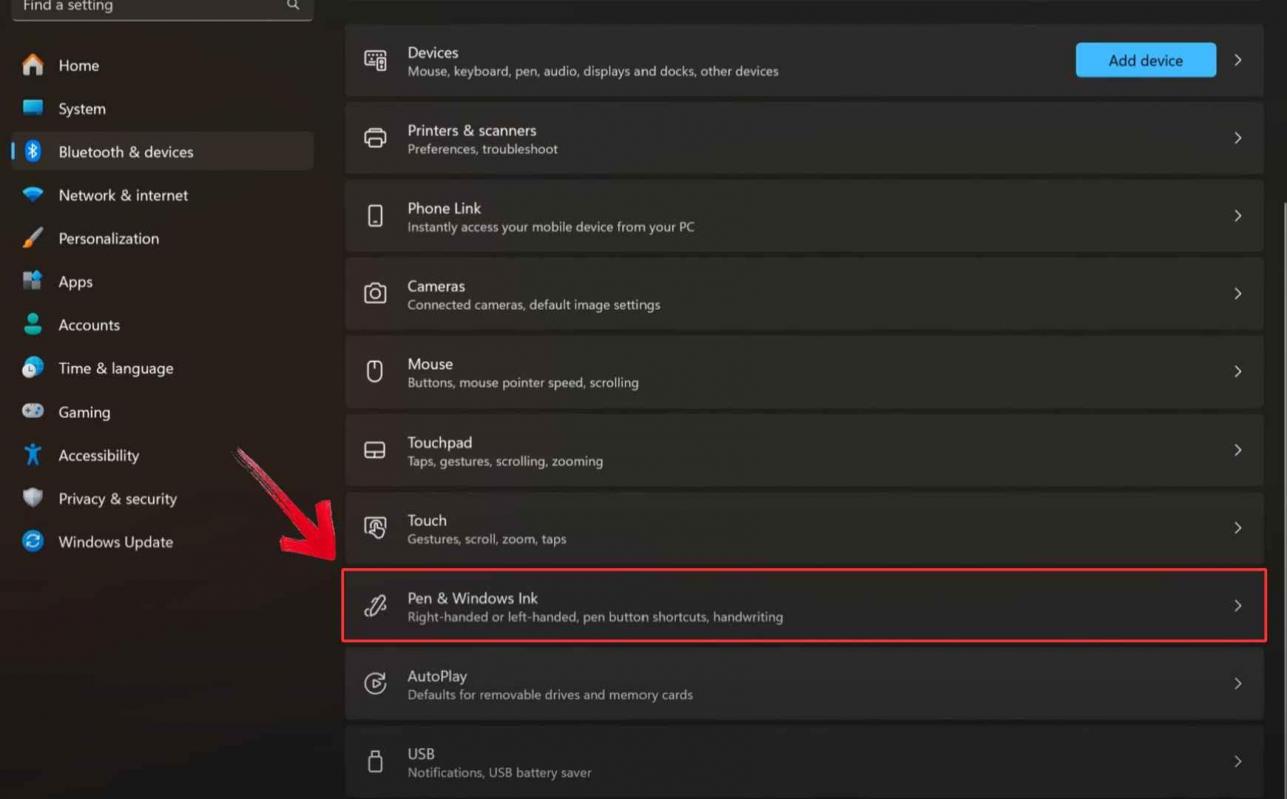Screen dimensions: 1287x799
Task: Click the Touchpad row icon
Action: (x=375, y=450)
